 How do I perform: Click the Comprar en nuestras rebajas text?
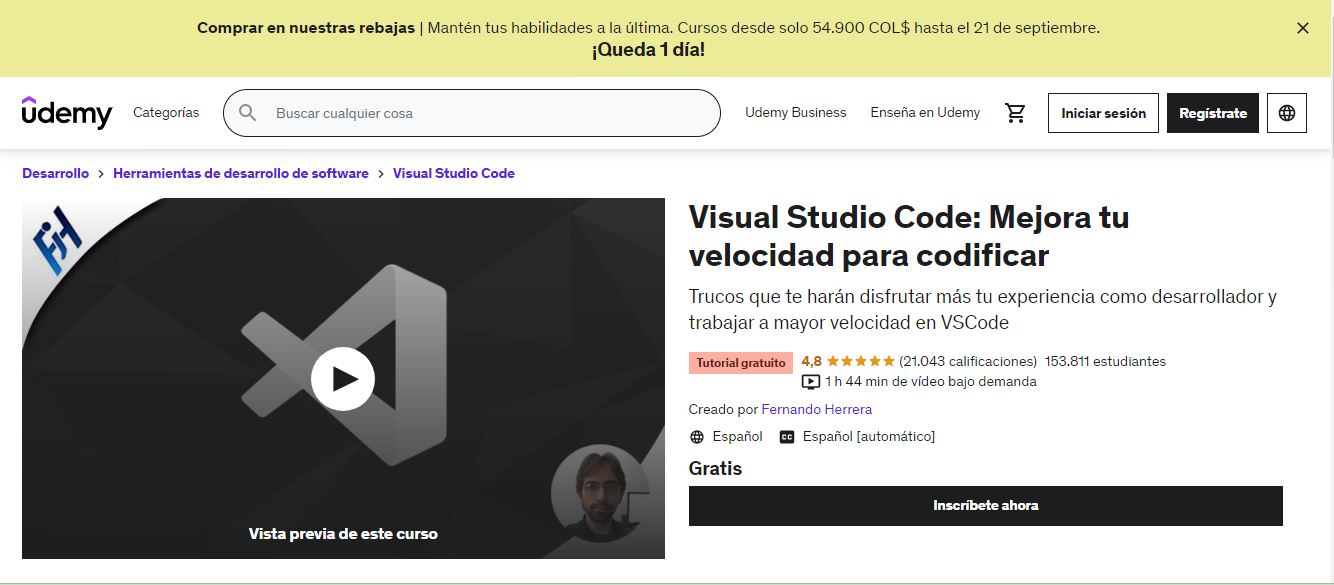pyautogui.click(x=306, y=28)
